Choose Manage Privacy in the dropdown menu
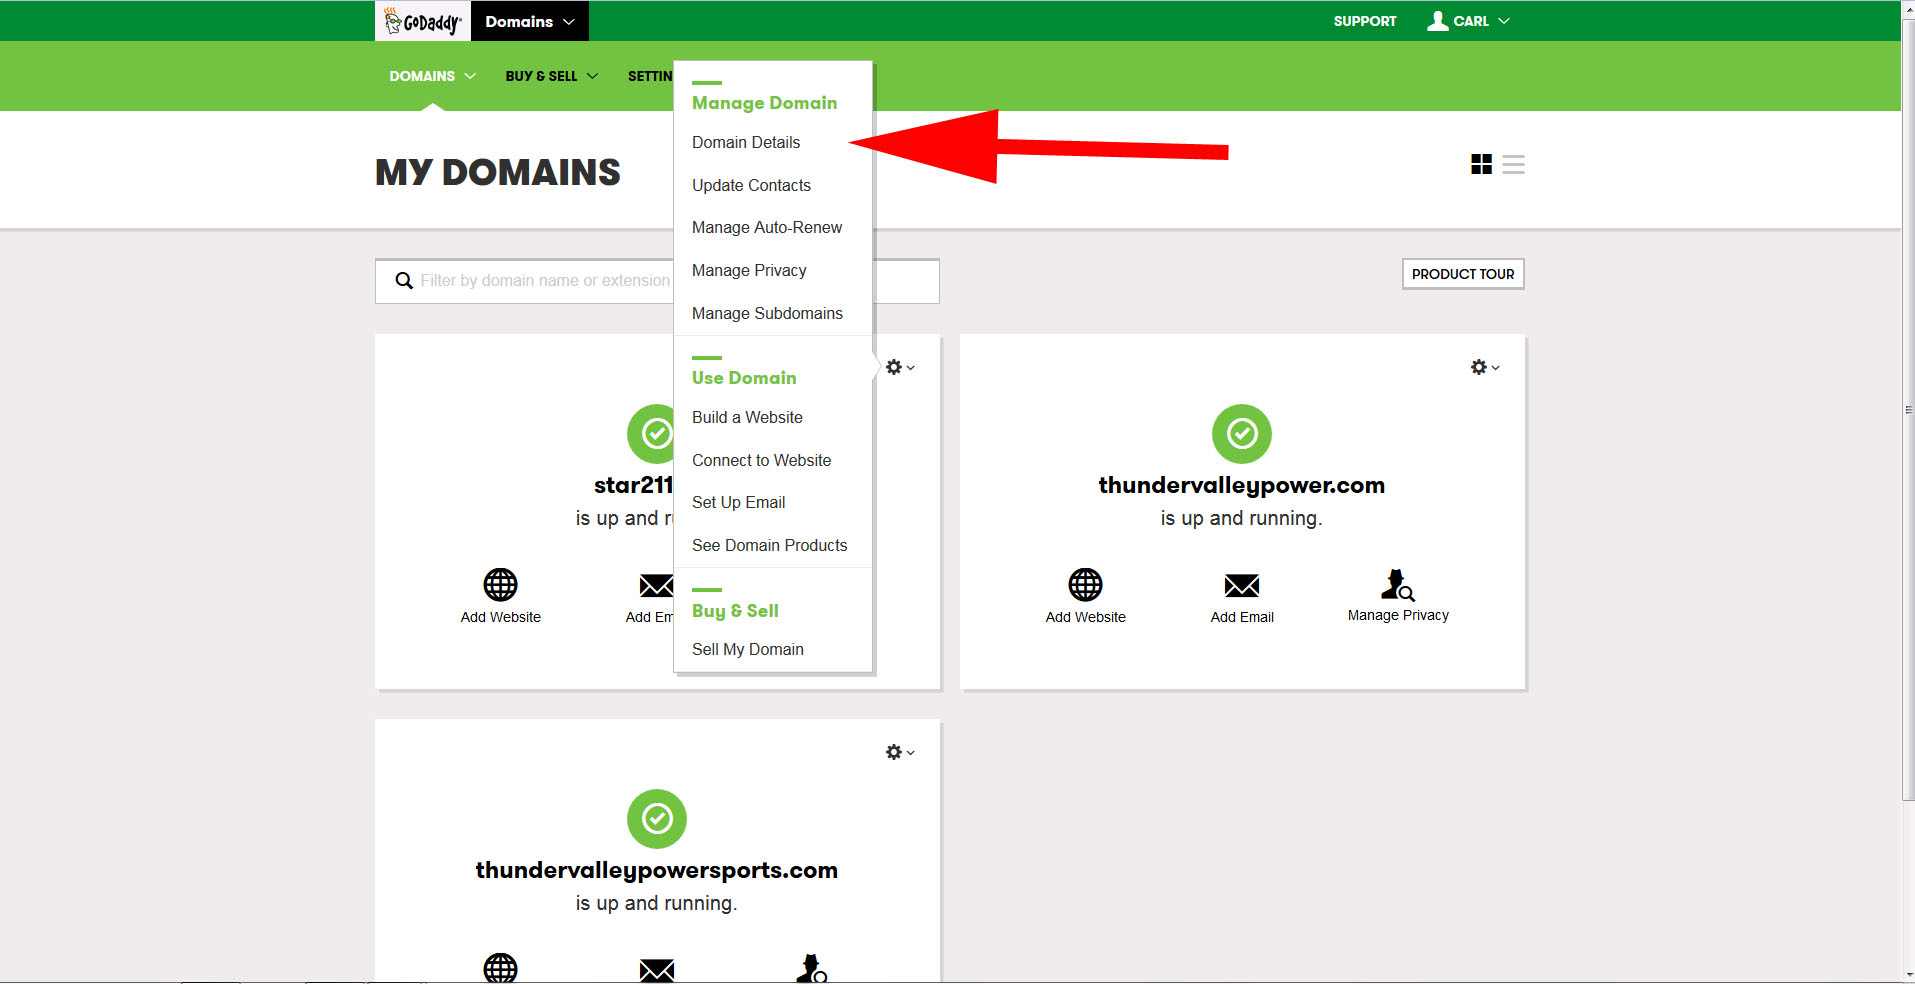This screenshot has width=1915, height=984. point(749,270)
